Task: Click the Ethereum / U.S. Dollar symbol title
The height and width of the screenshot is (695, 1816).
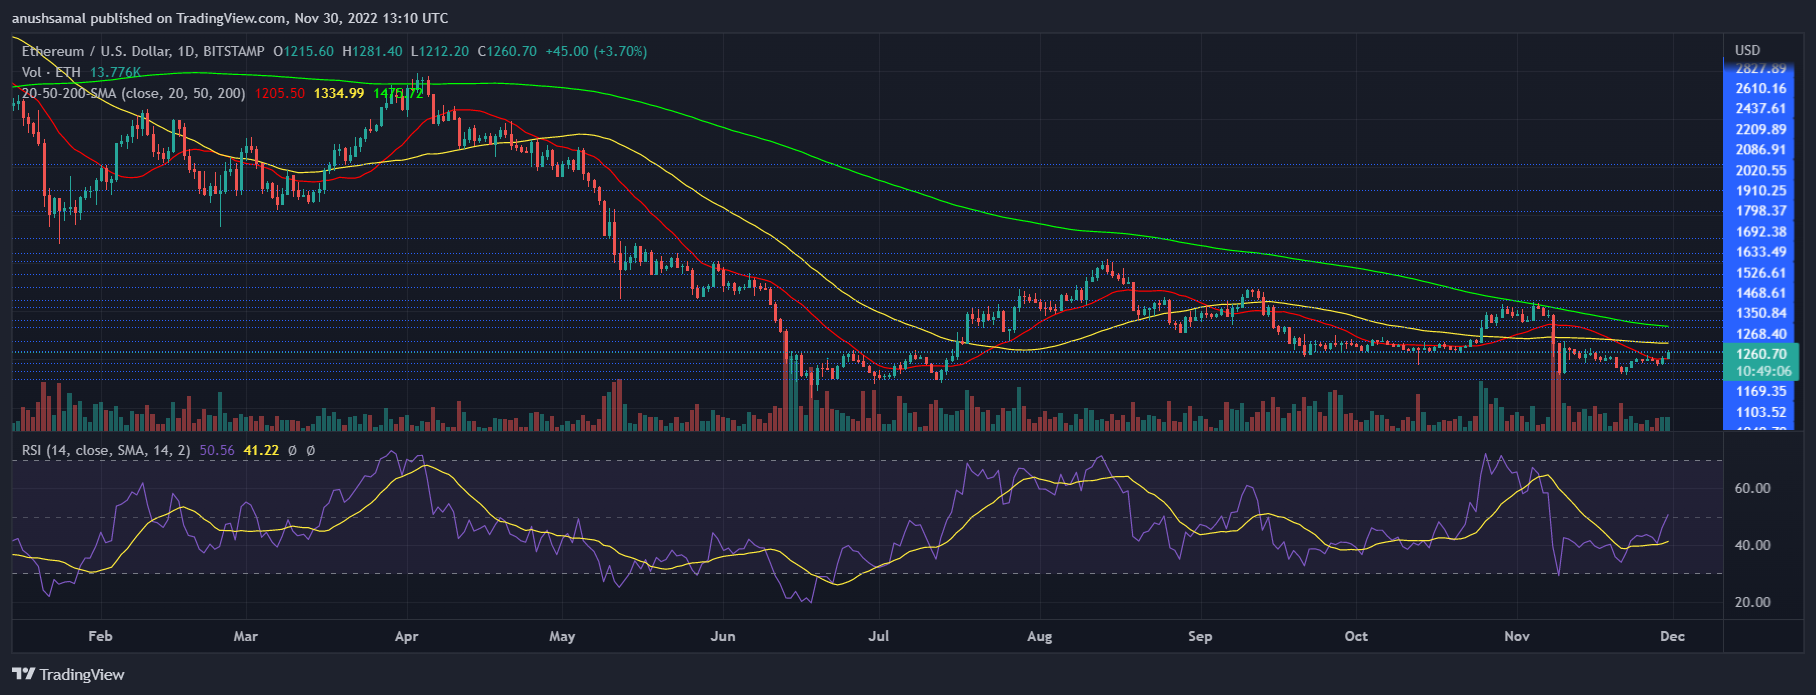Action: pyautogui.click(x=108, y=51)
